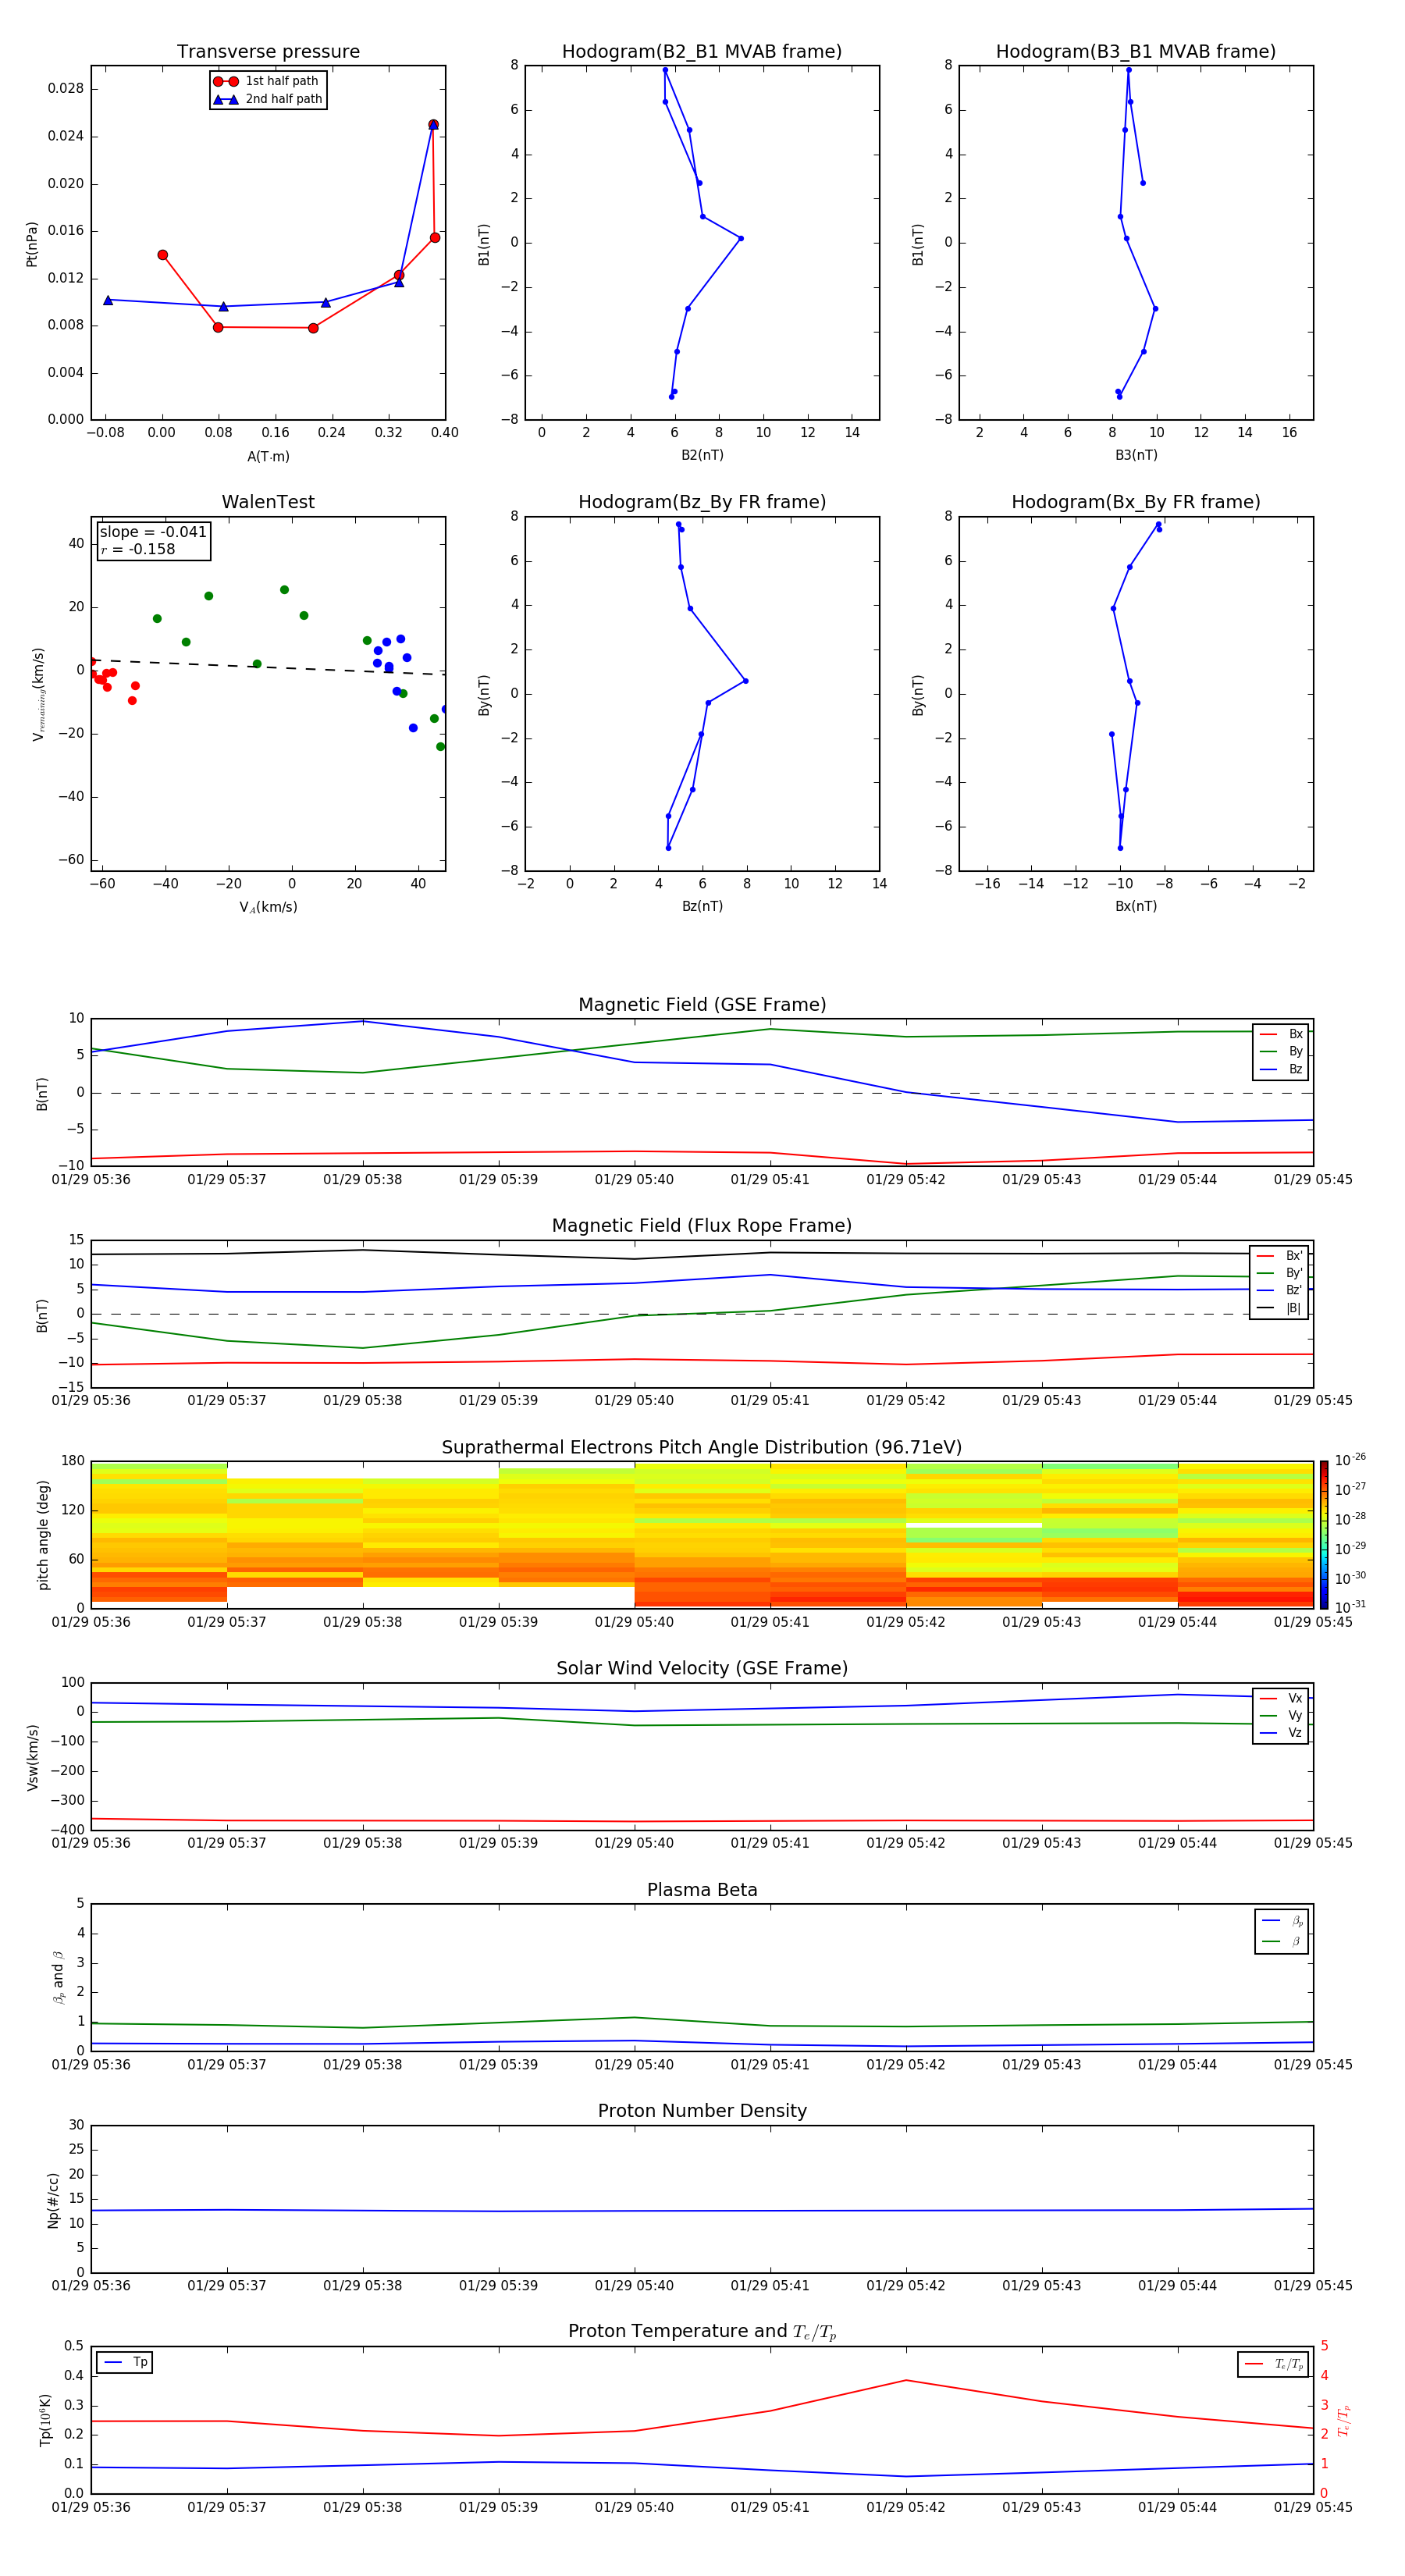Click the 'B3(nT)' x-axis label
Viewport: 1405px width, 2576px height.
[x=1136, y=455]
